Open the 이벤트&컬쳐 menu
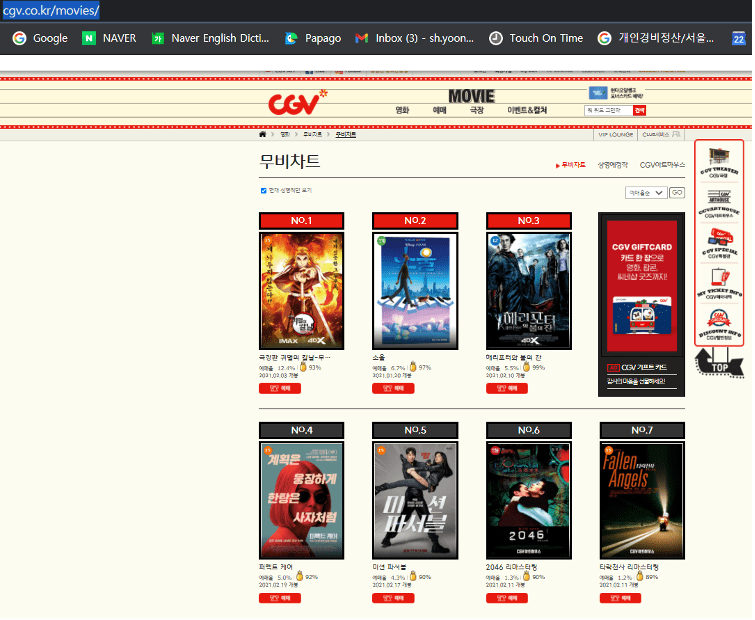Image resolution: width=755 pixels, height=620 pixels. [x=527, y=110]
